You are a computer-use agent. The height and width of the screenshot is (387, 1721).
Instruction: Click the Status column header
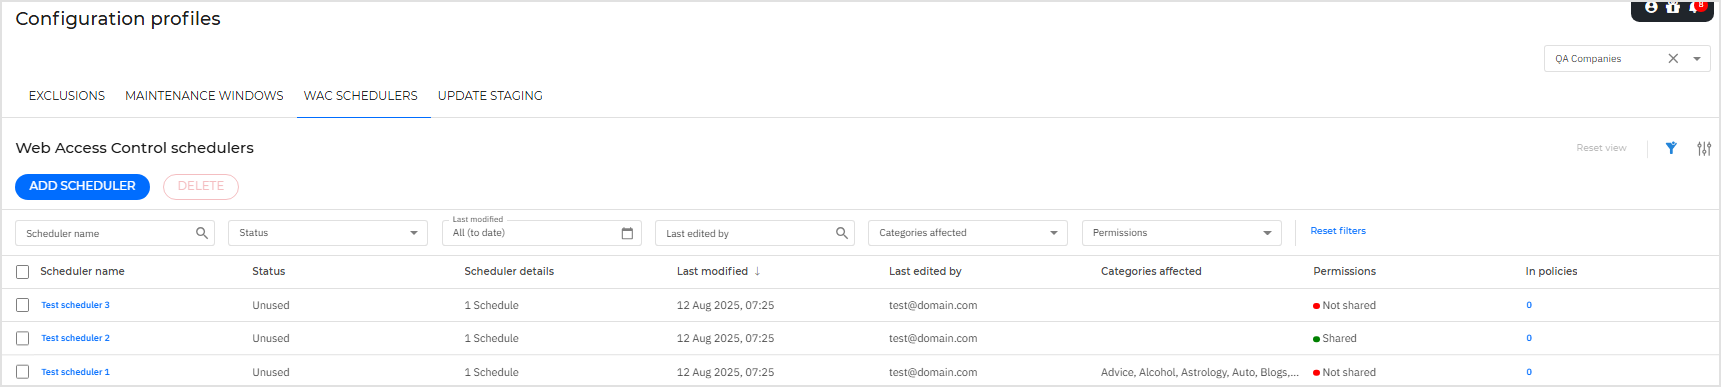point(269,271)
